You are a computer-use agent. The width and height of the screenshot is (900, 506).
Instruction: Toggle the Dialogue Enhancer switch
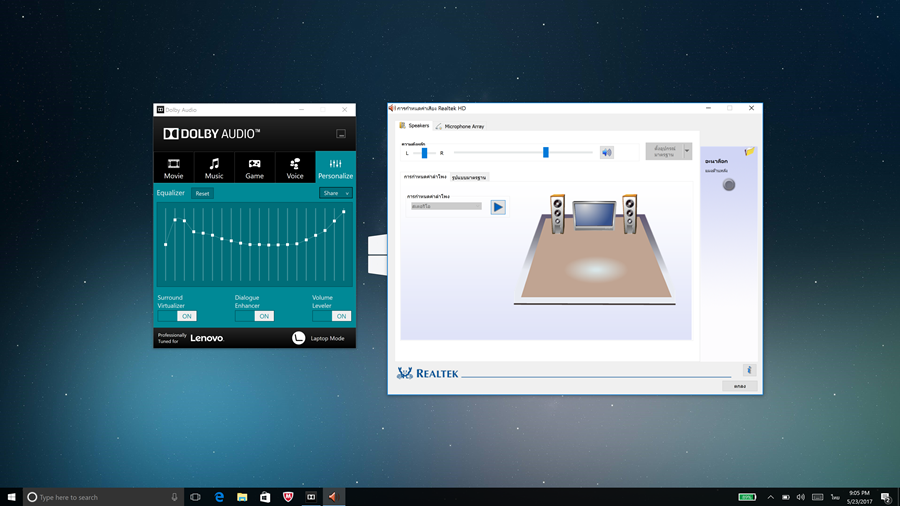pyautogui.click(x=254, y=316)
